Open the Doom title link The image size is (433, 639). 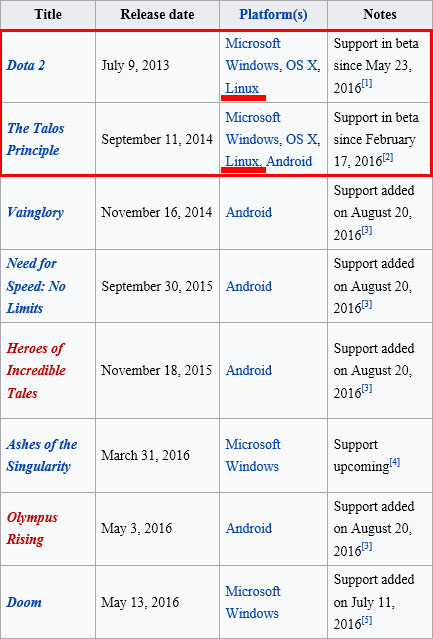[24, 602]
